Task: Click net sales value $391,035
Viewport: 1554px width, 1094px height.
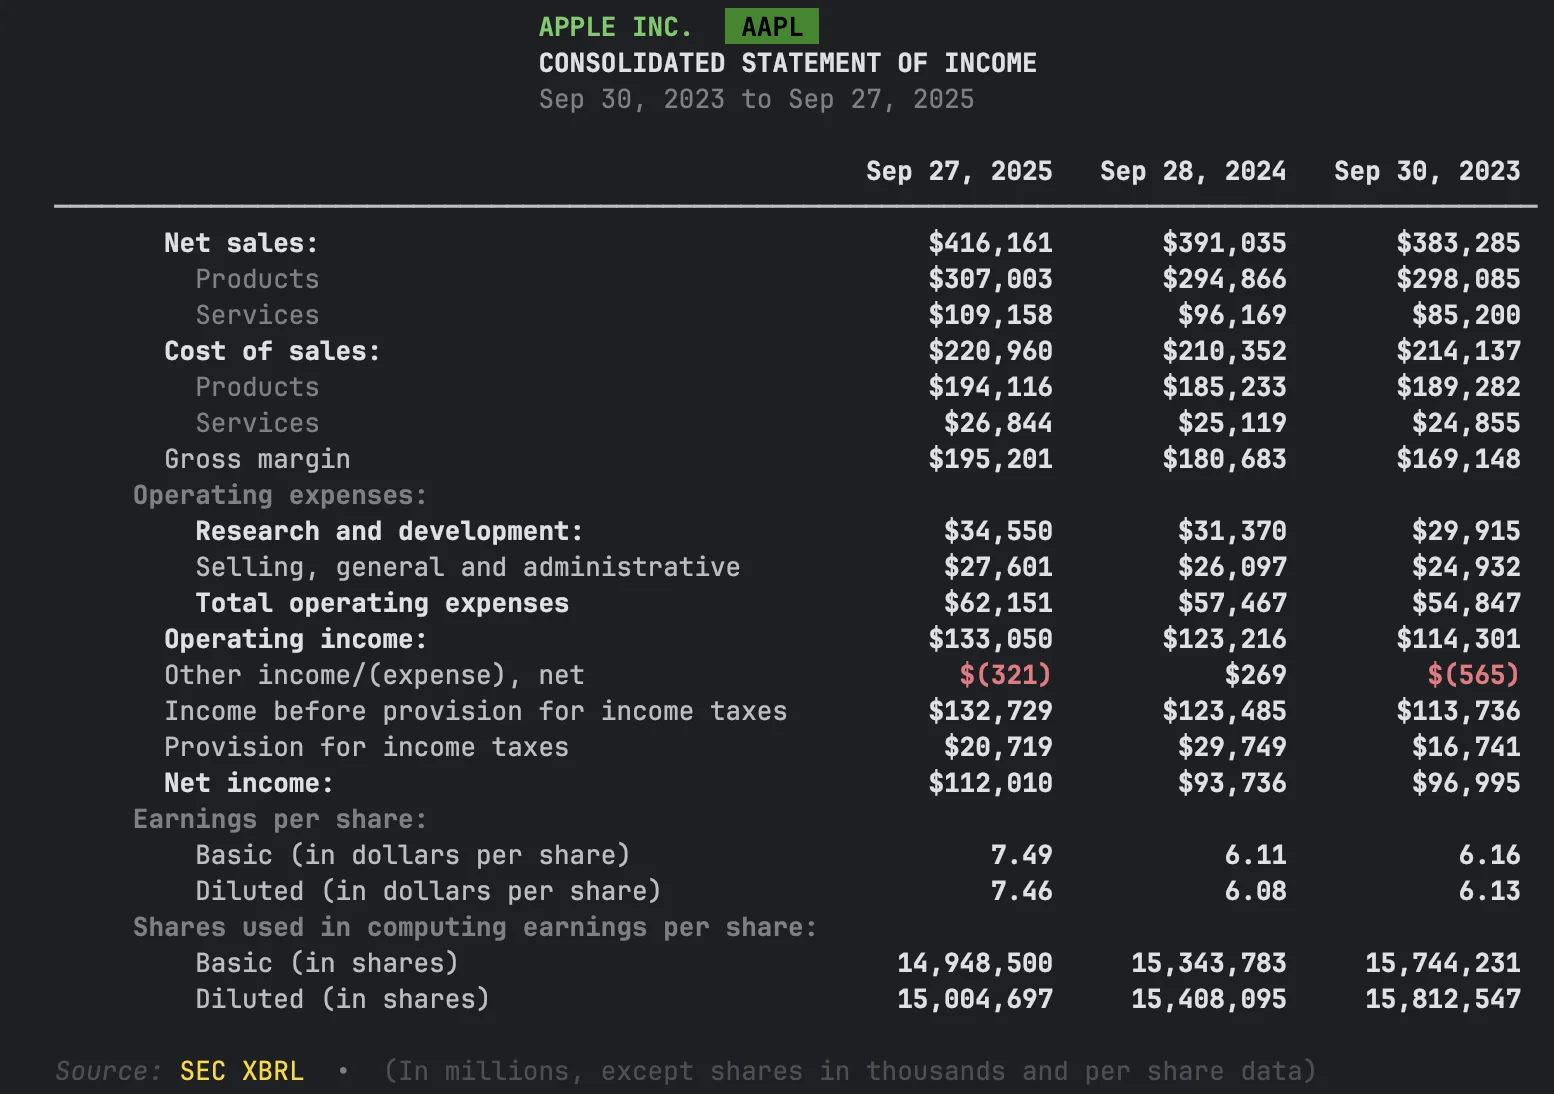Action: [x=1224, y=243]
